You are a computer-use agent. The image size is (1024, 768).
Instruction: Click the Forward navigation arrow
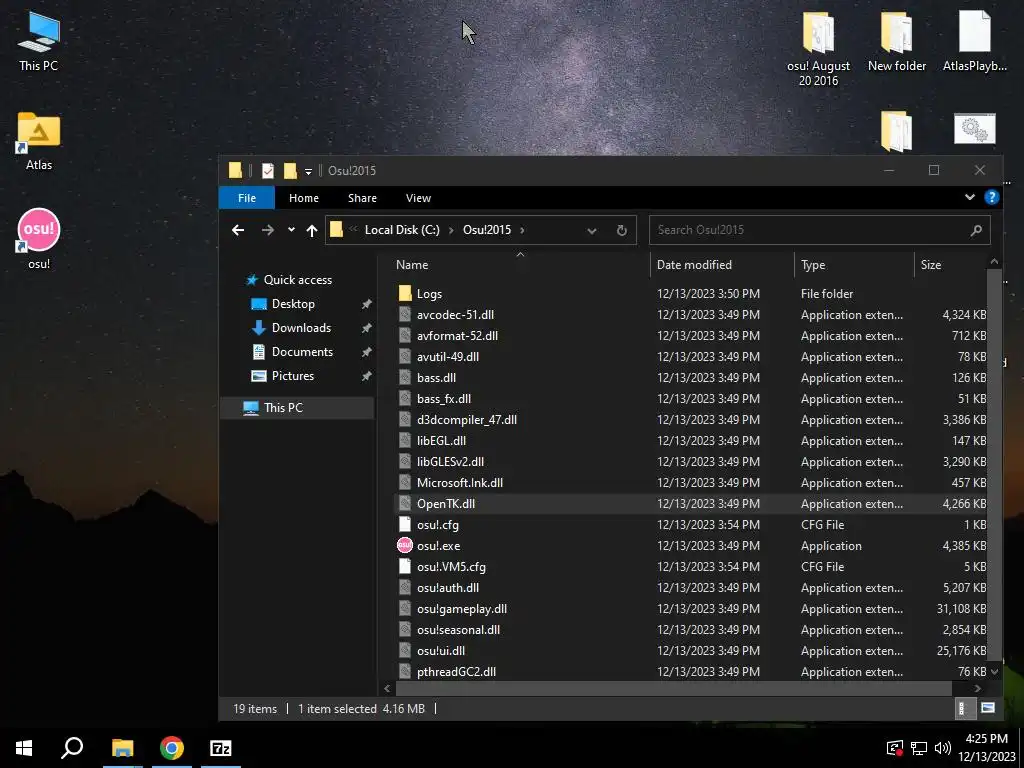click(x=268, y=230)
